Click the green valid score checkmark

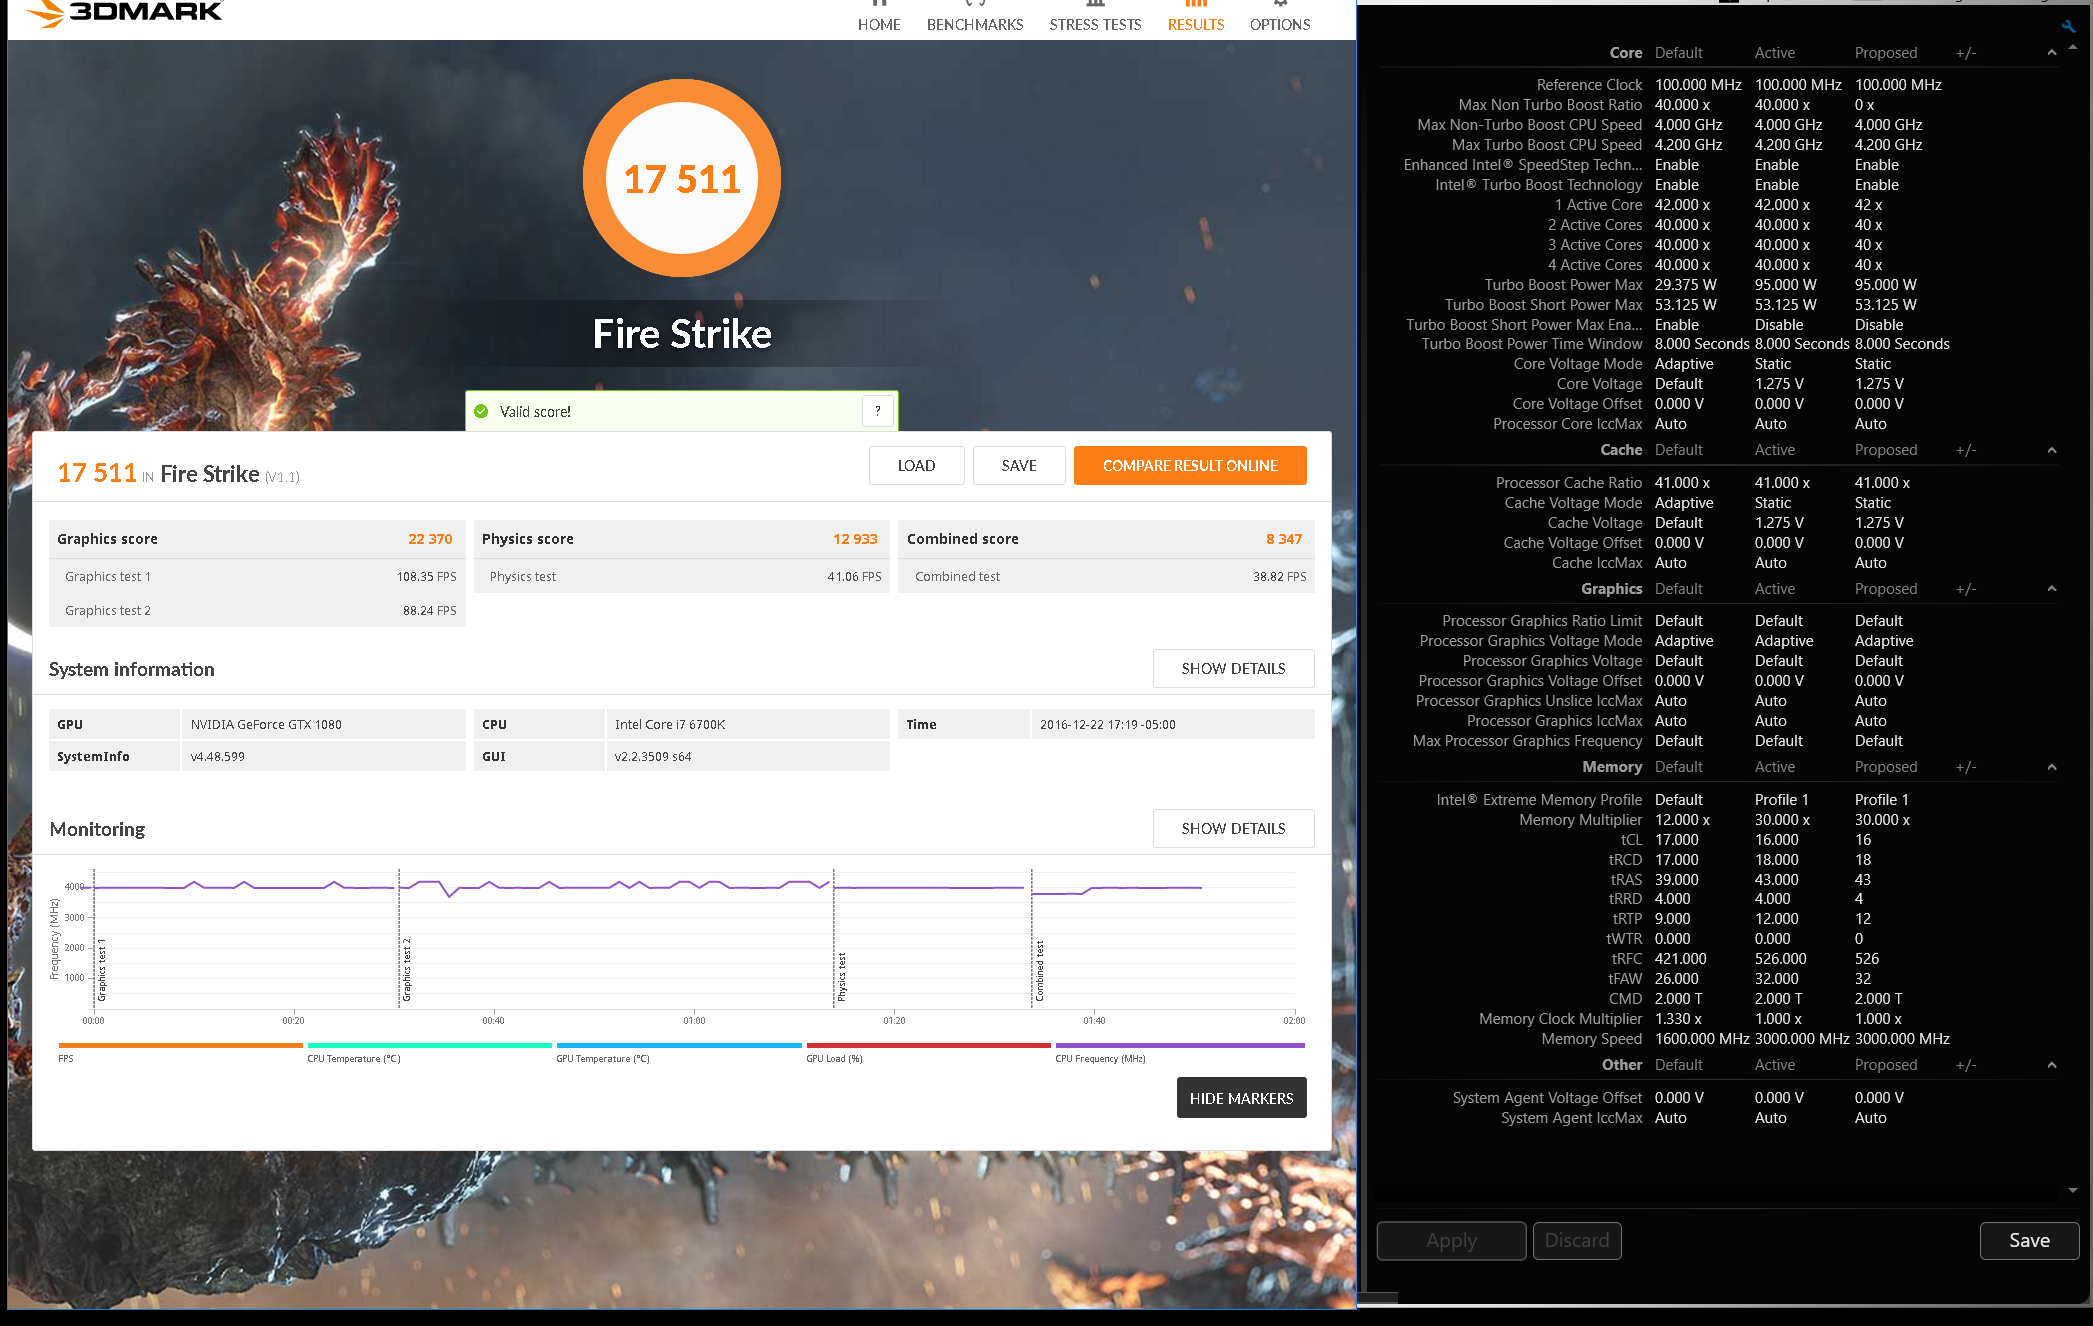pyautogui.click(x=481, y=411)
